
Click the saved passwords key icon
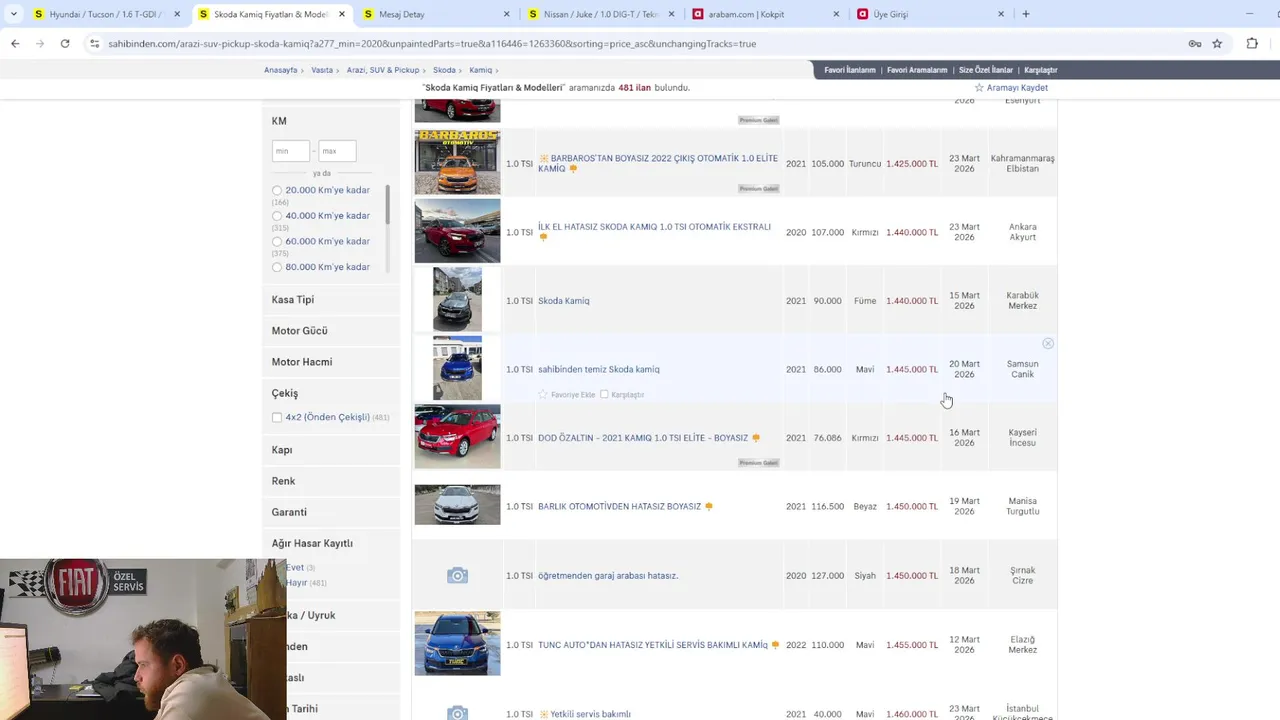coord(1194,43)
